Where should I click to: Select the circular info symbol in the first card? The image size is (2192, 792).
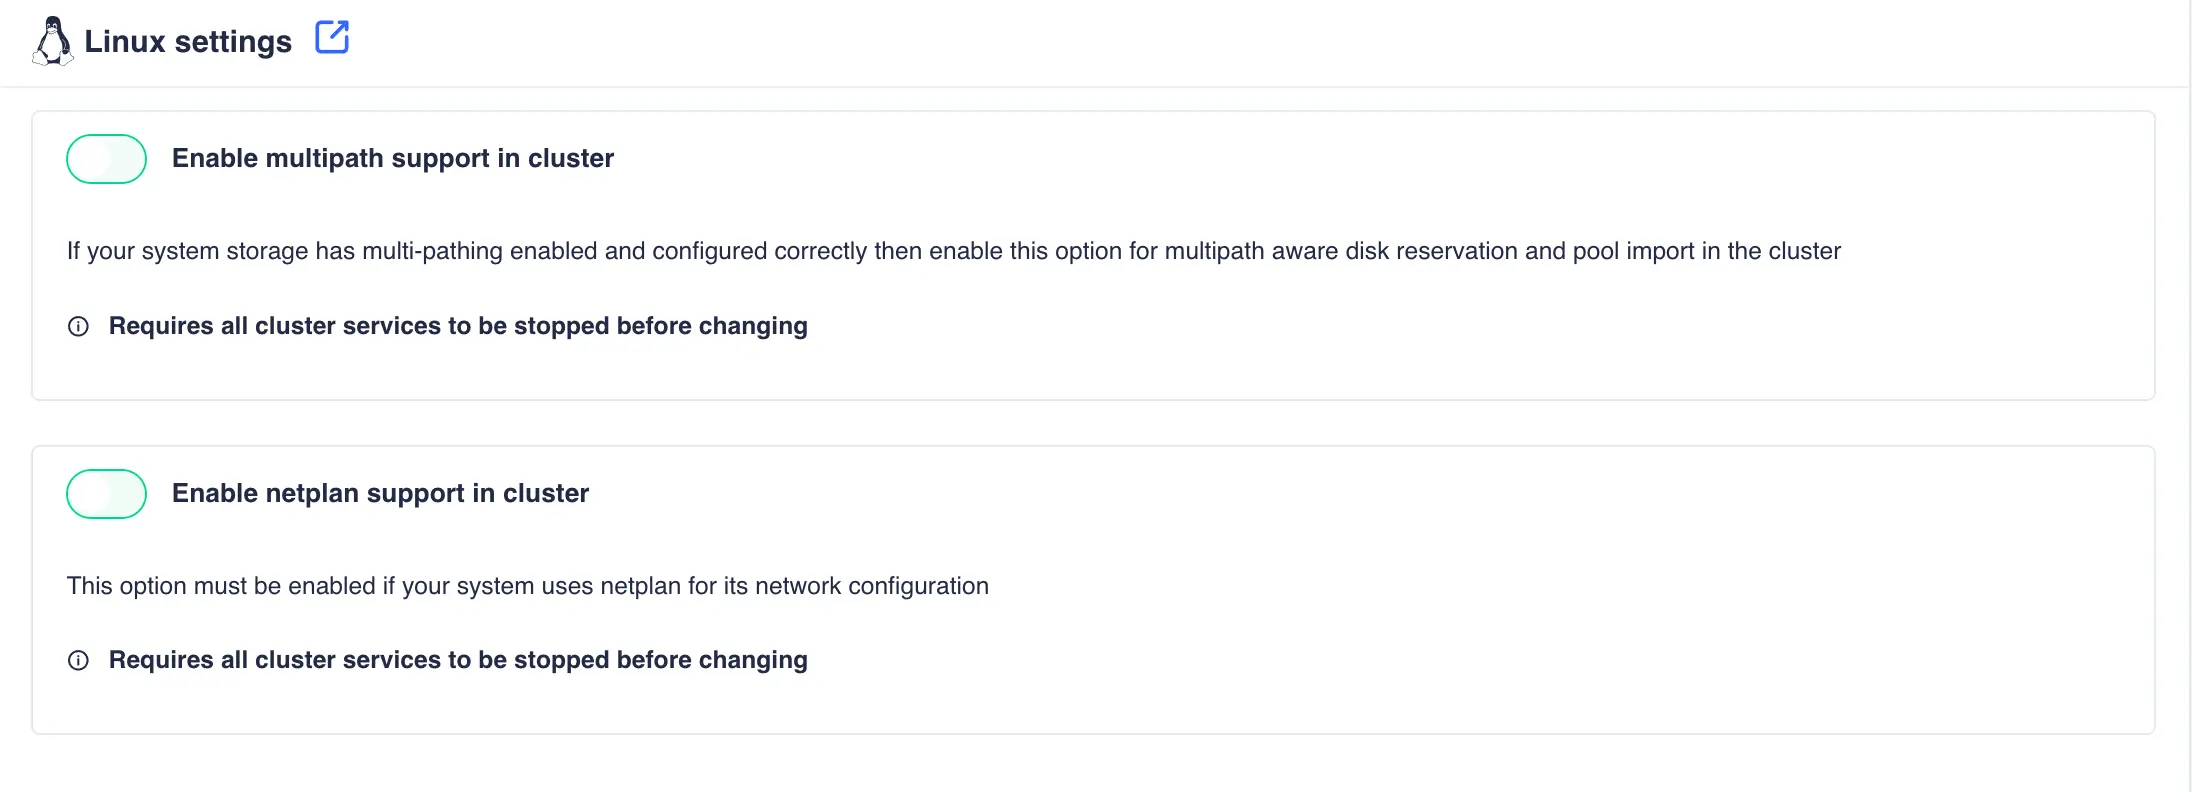pos(79,326)
